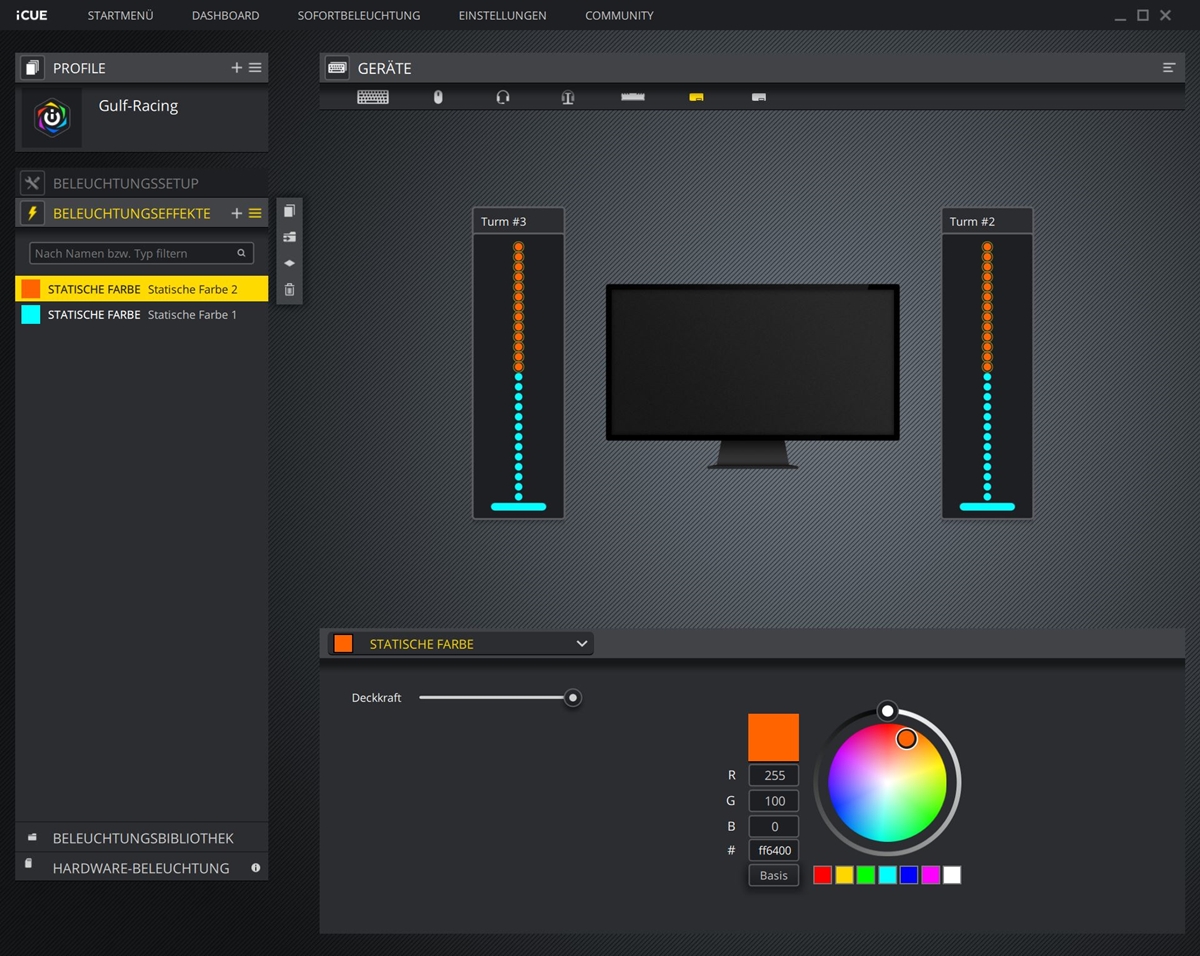1200x956 pixels.
Task: Open the Startmenü menu
Action: point(120,16)
